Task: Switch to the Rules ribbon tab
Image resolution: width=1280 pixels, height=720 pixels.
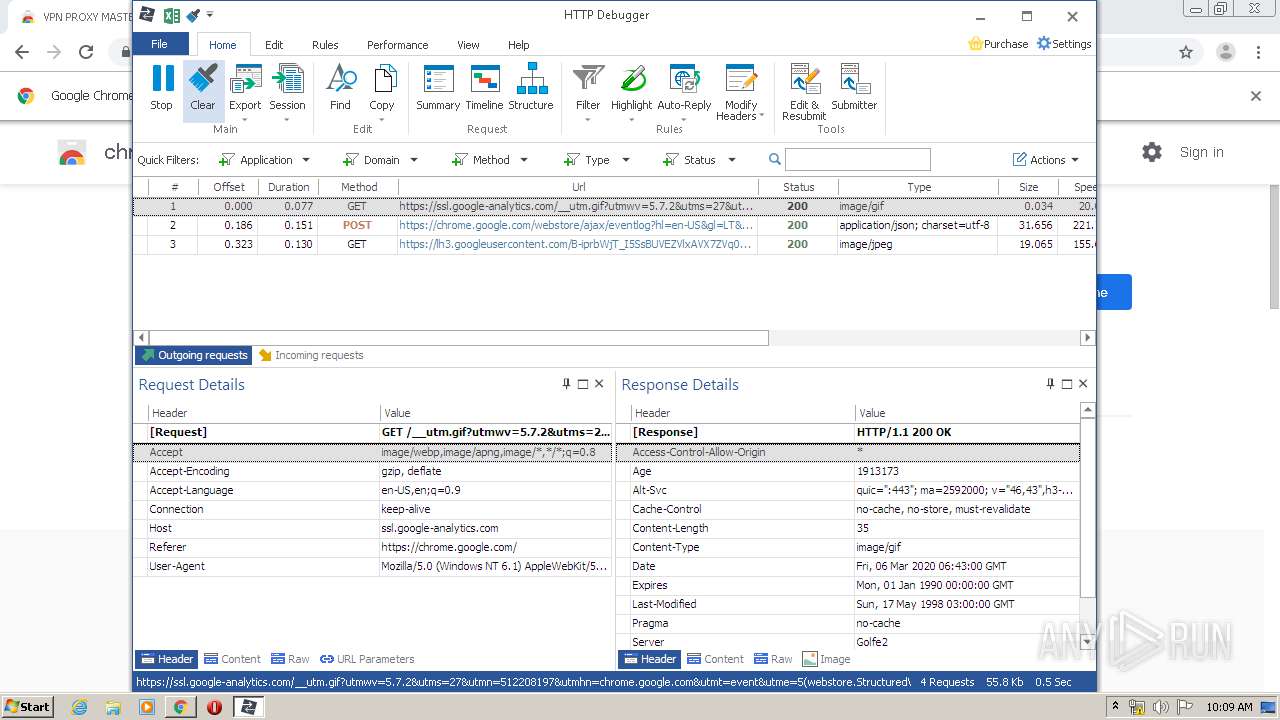Action: point(325,45)
